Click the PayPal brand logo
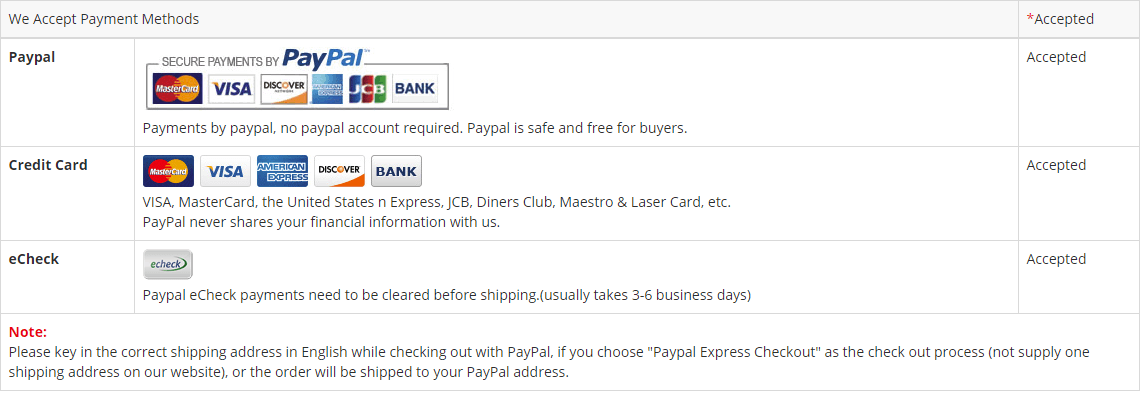Image resolution: width=1140 pixels, height=400 pixels. click(325, 59)
